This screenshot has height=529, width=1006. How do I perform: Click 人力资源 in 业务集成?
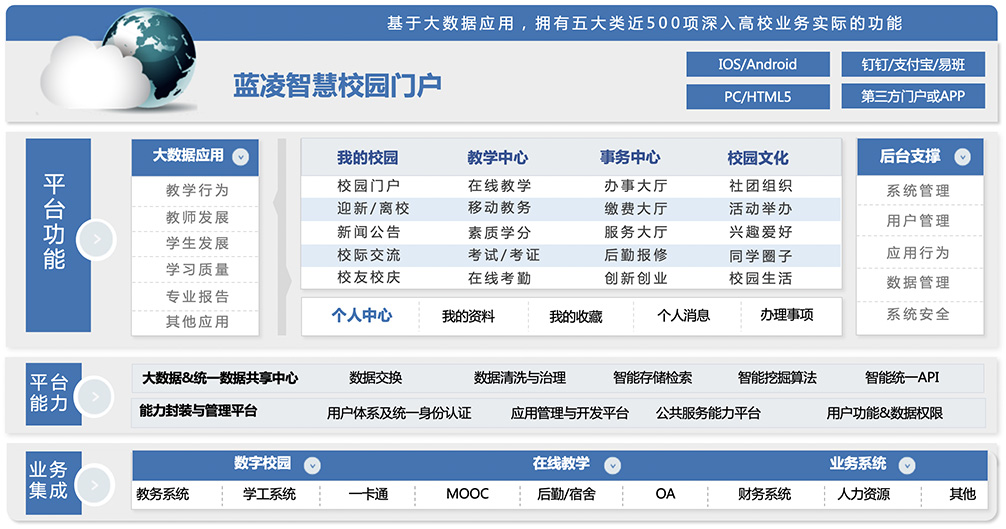point(864,494)
